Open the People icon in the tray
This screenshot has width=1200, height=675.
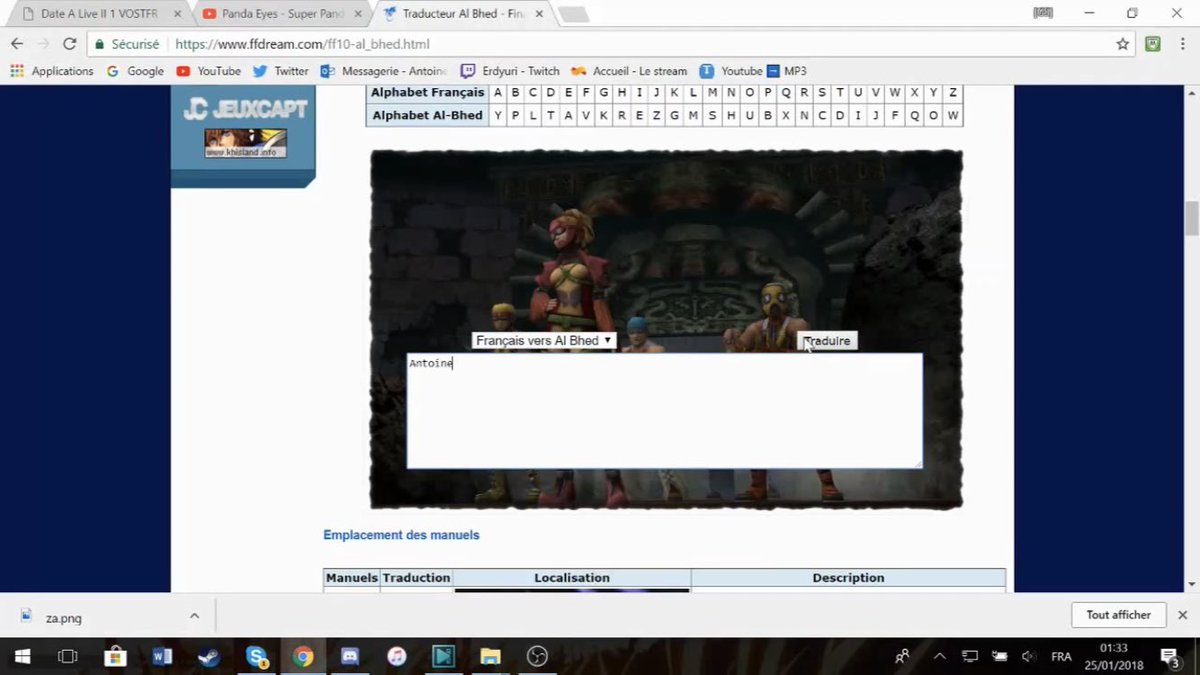coord(902,656)
